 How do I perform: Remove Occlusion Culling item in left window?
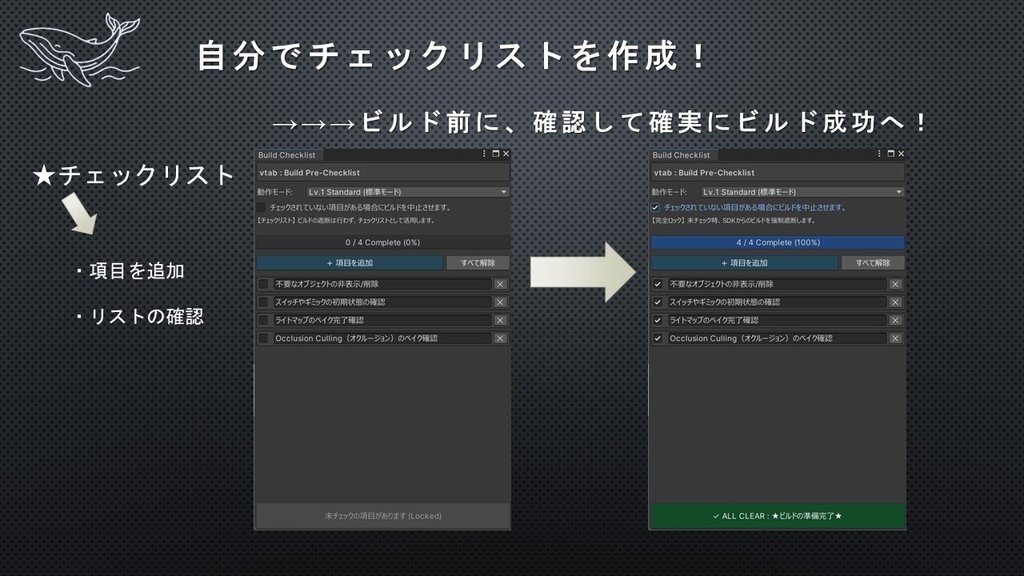pos(500,338)
